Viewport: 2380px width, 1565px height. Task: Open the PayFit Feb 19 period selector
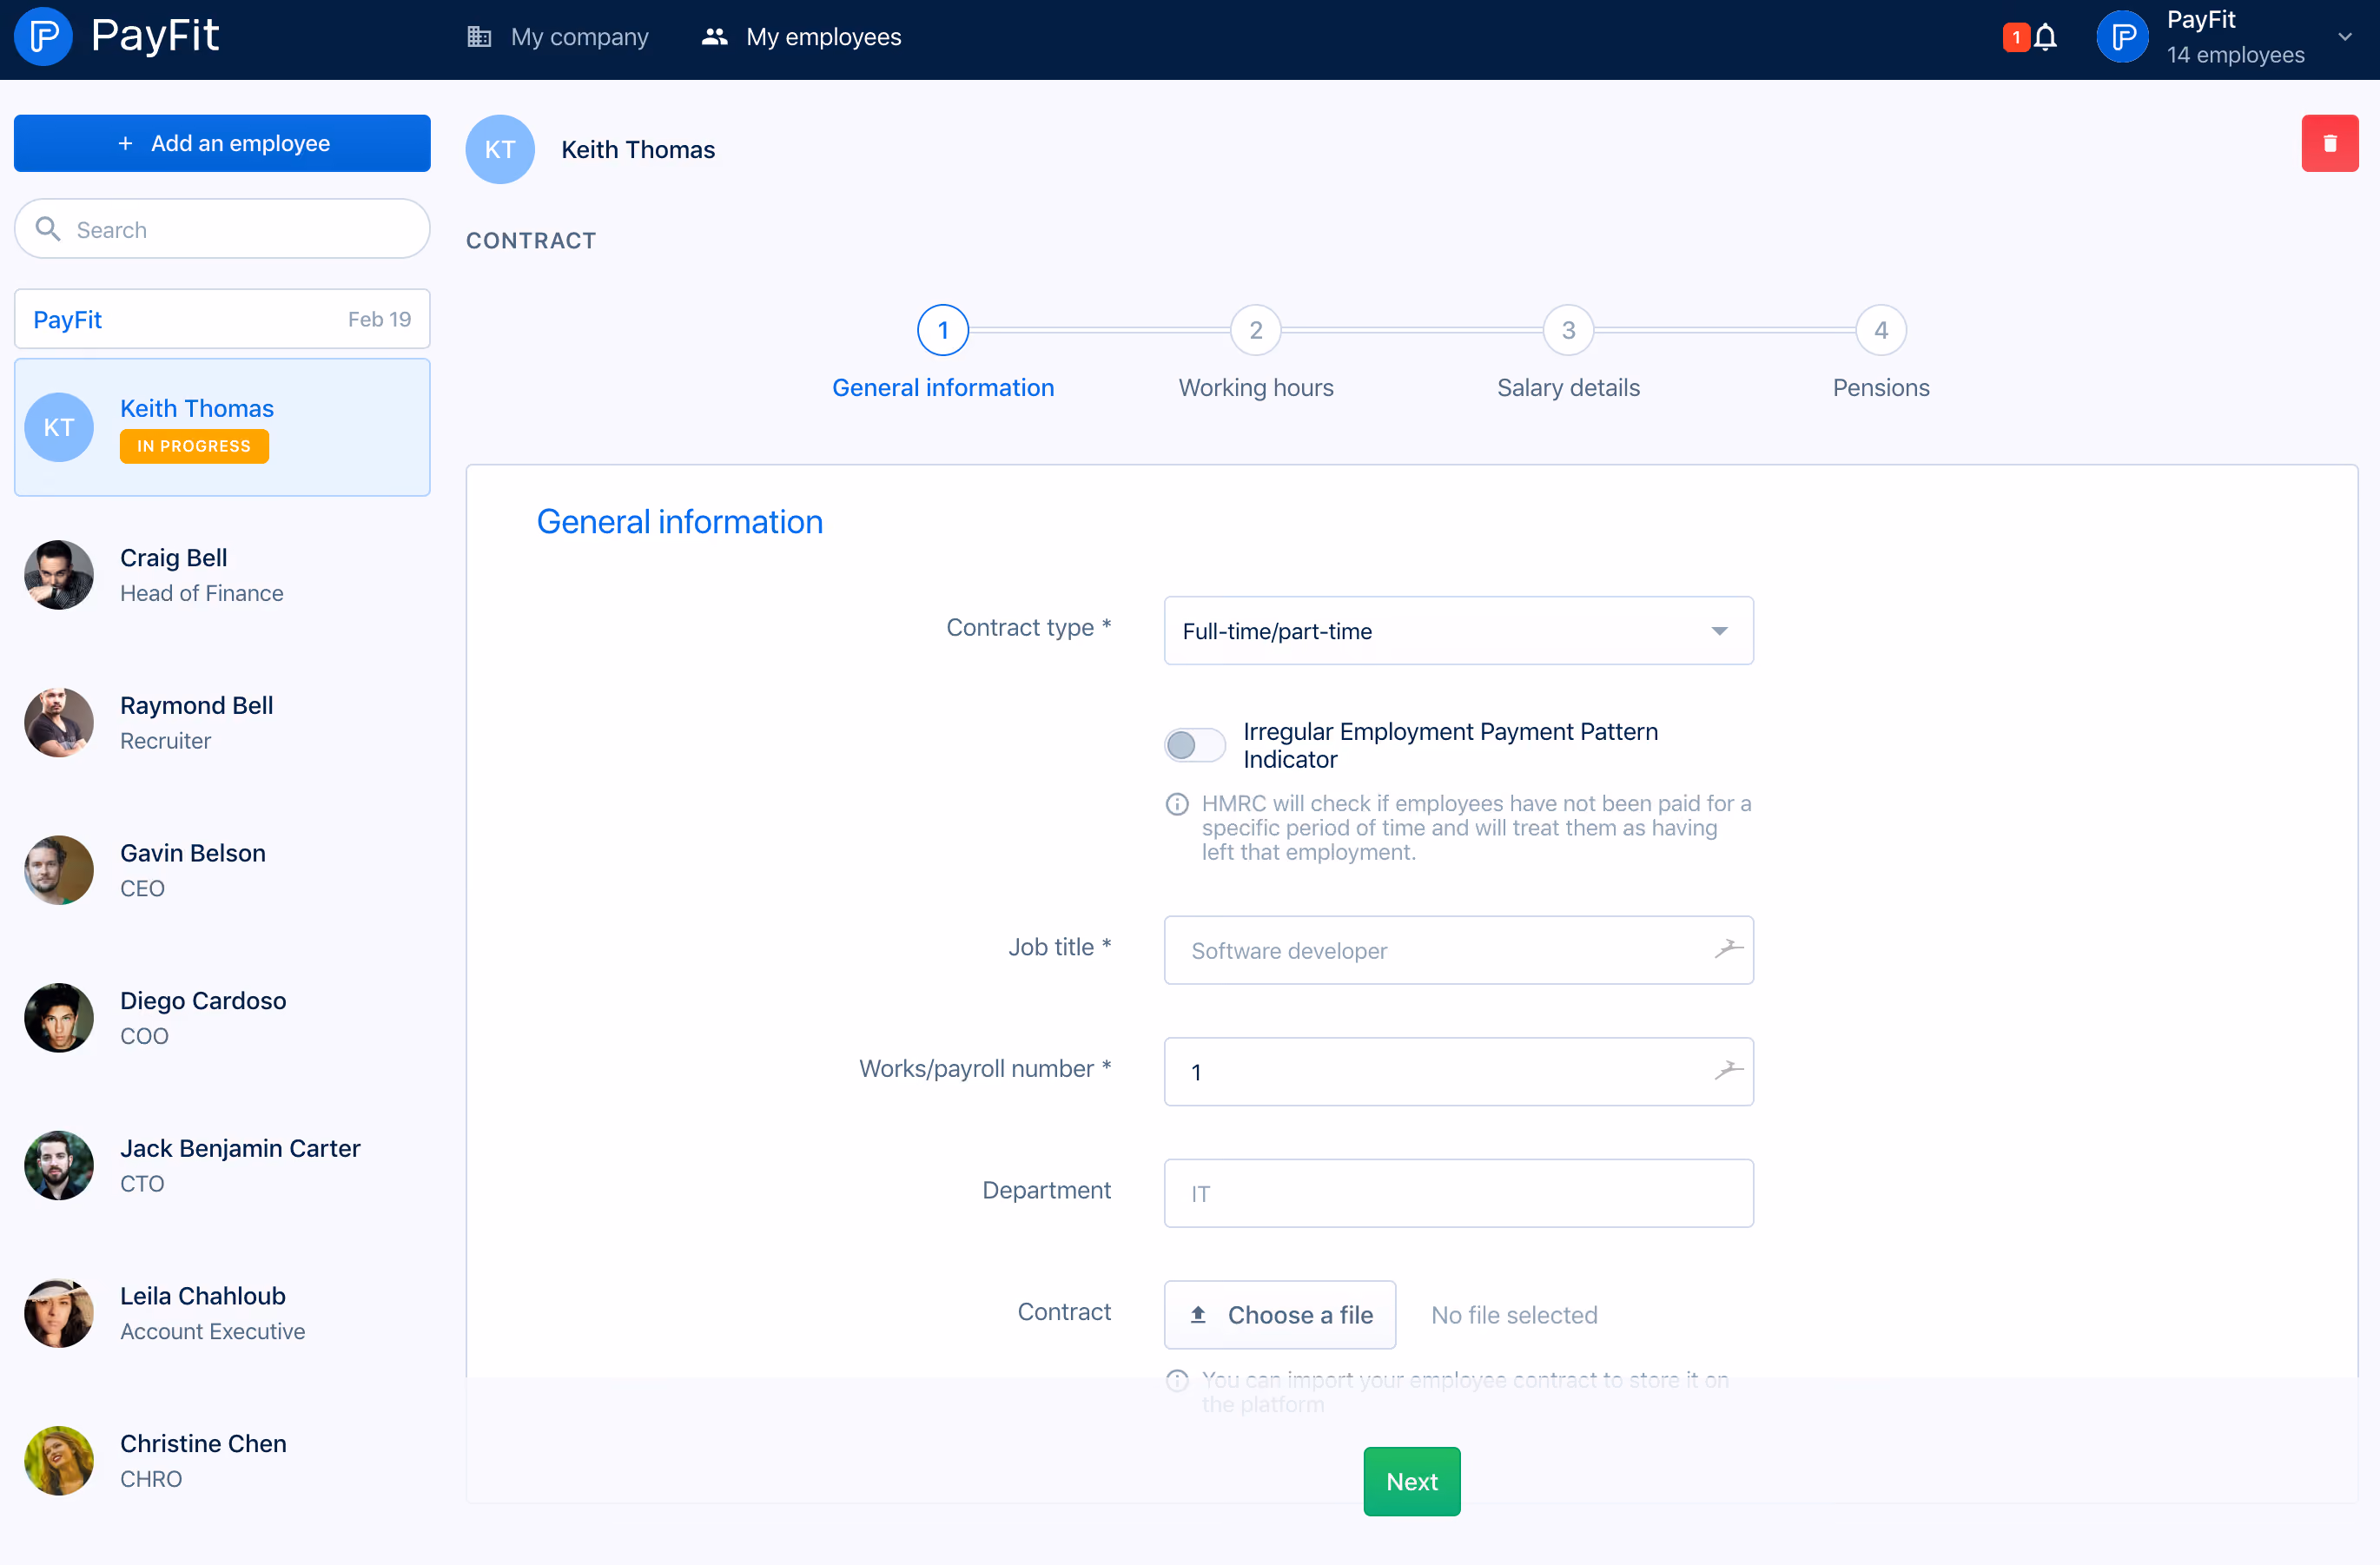click(222, 319)
